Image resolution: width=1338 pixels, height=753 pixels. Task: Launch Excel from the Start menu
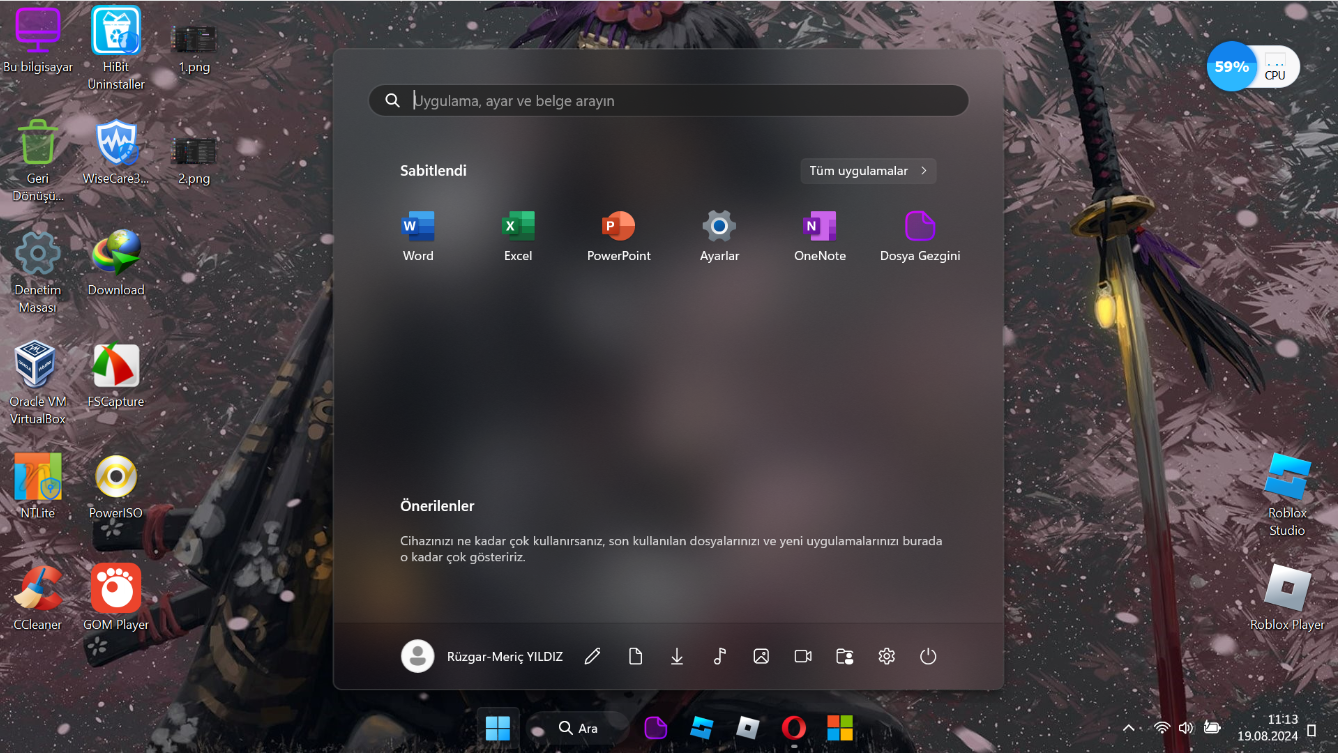click(x=518, y=236)
